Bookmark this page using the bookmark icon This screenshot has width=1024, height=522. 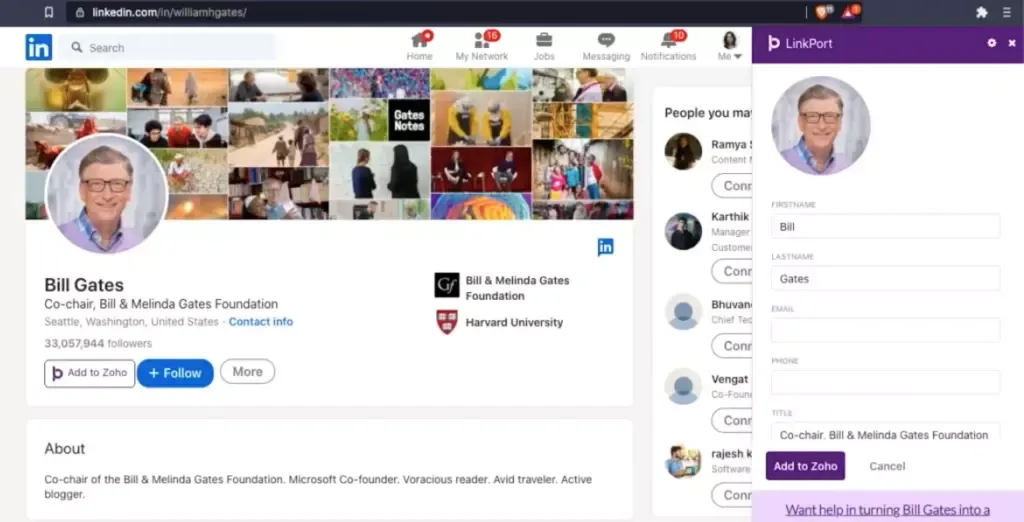point(49,13)
